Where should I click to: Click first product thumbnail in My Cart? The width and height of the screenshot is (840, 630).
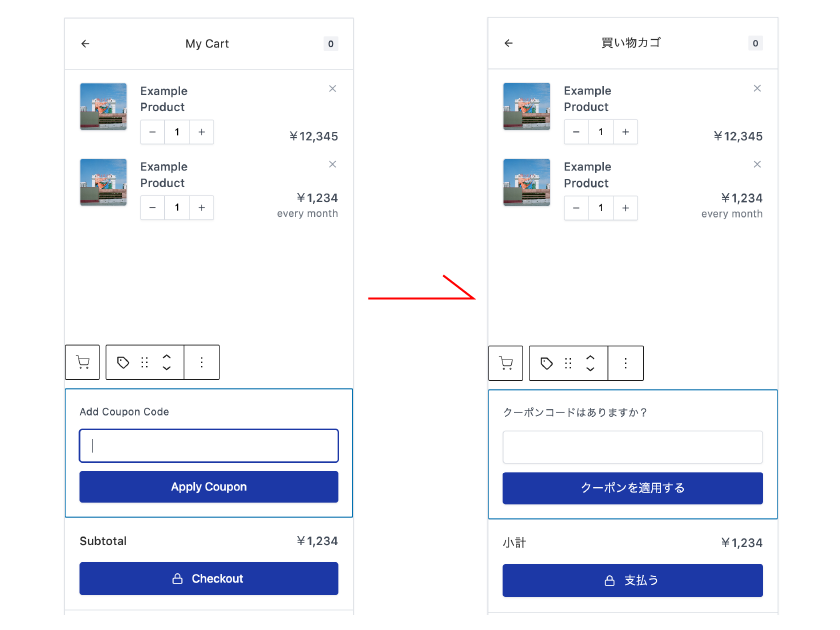click(103, 107)
